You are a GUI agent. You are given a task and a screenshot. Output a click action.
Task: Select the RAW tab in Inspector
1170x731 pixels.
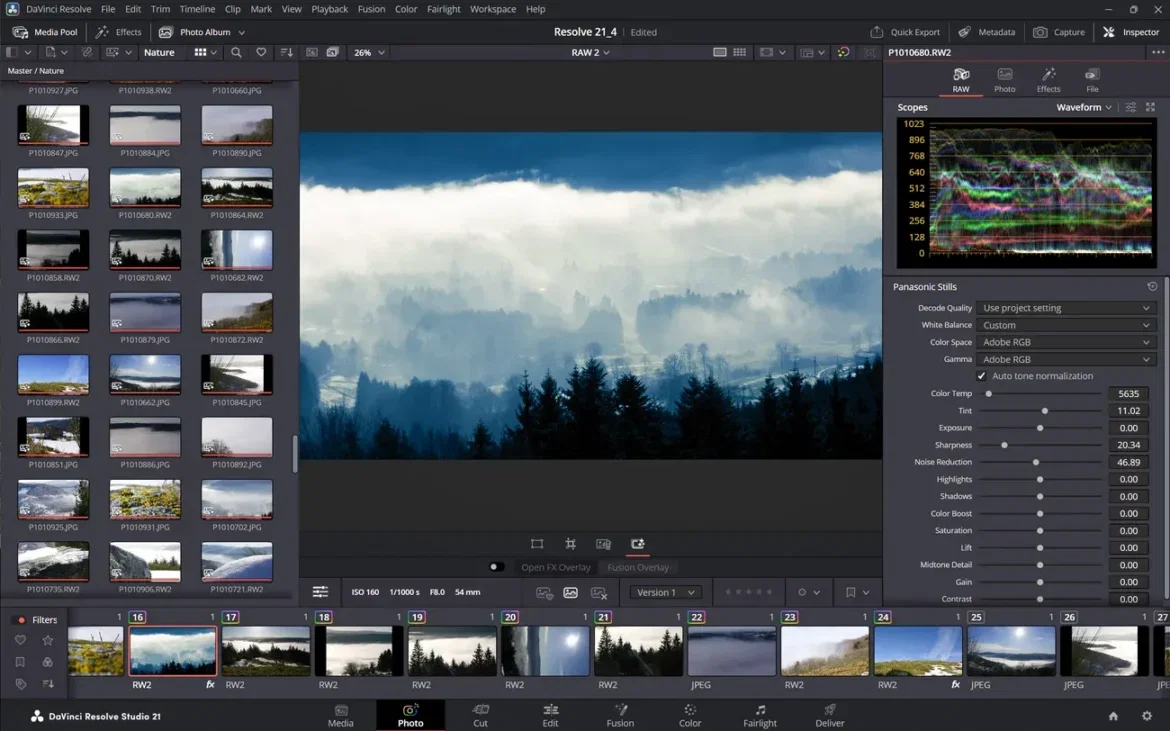(x=961, y=80)
